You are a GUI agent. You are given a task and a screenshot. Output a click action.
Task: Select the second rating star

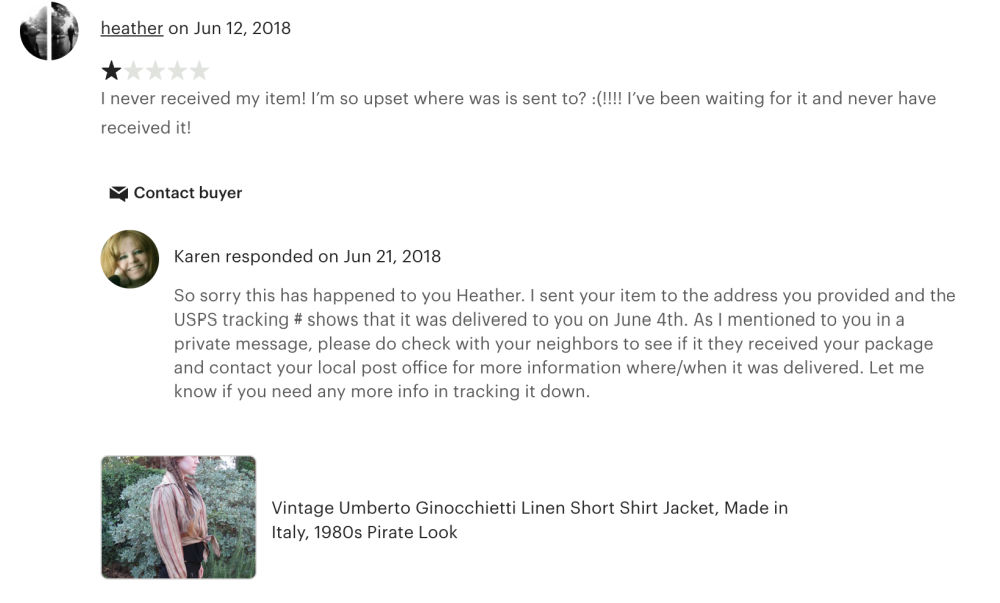(x=133, y=70)
